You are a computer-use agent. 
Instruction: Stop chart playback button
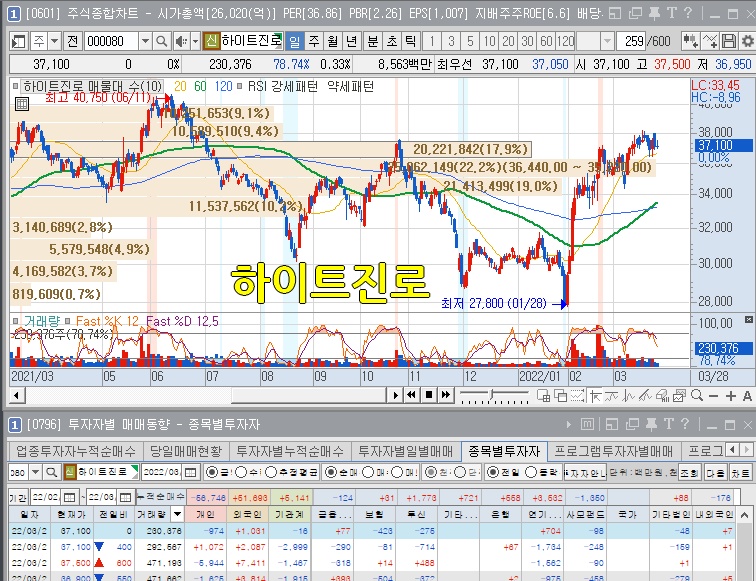[x=429, y=395]
